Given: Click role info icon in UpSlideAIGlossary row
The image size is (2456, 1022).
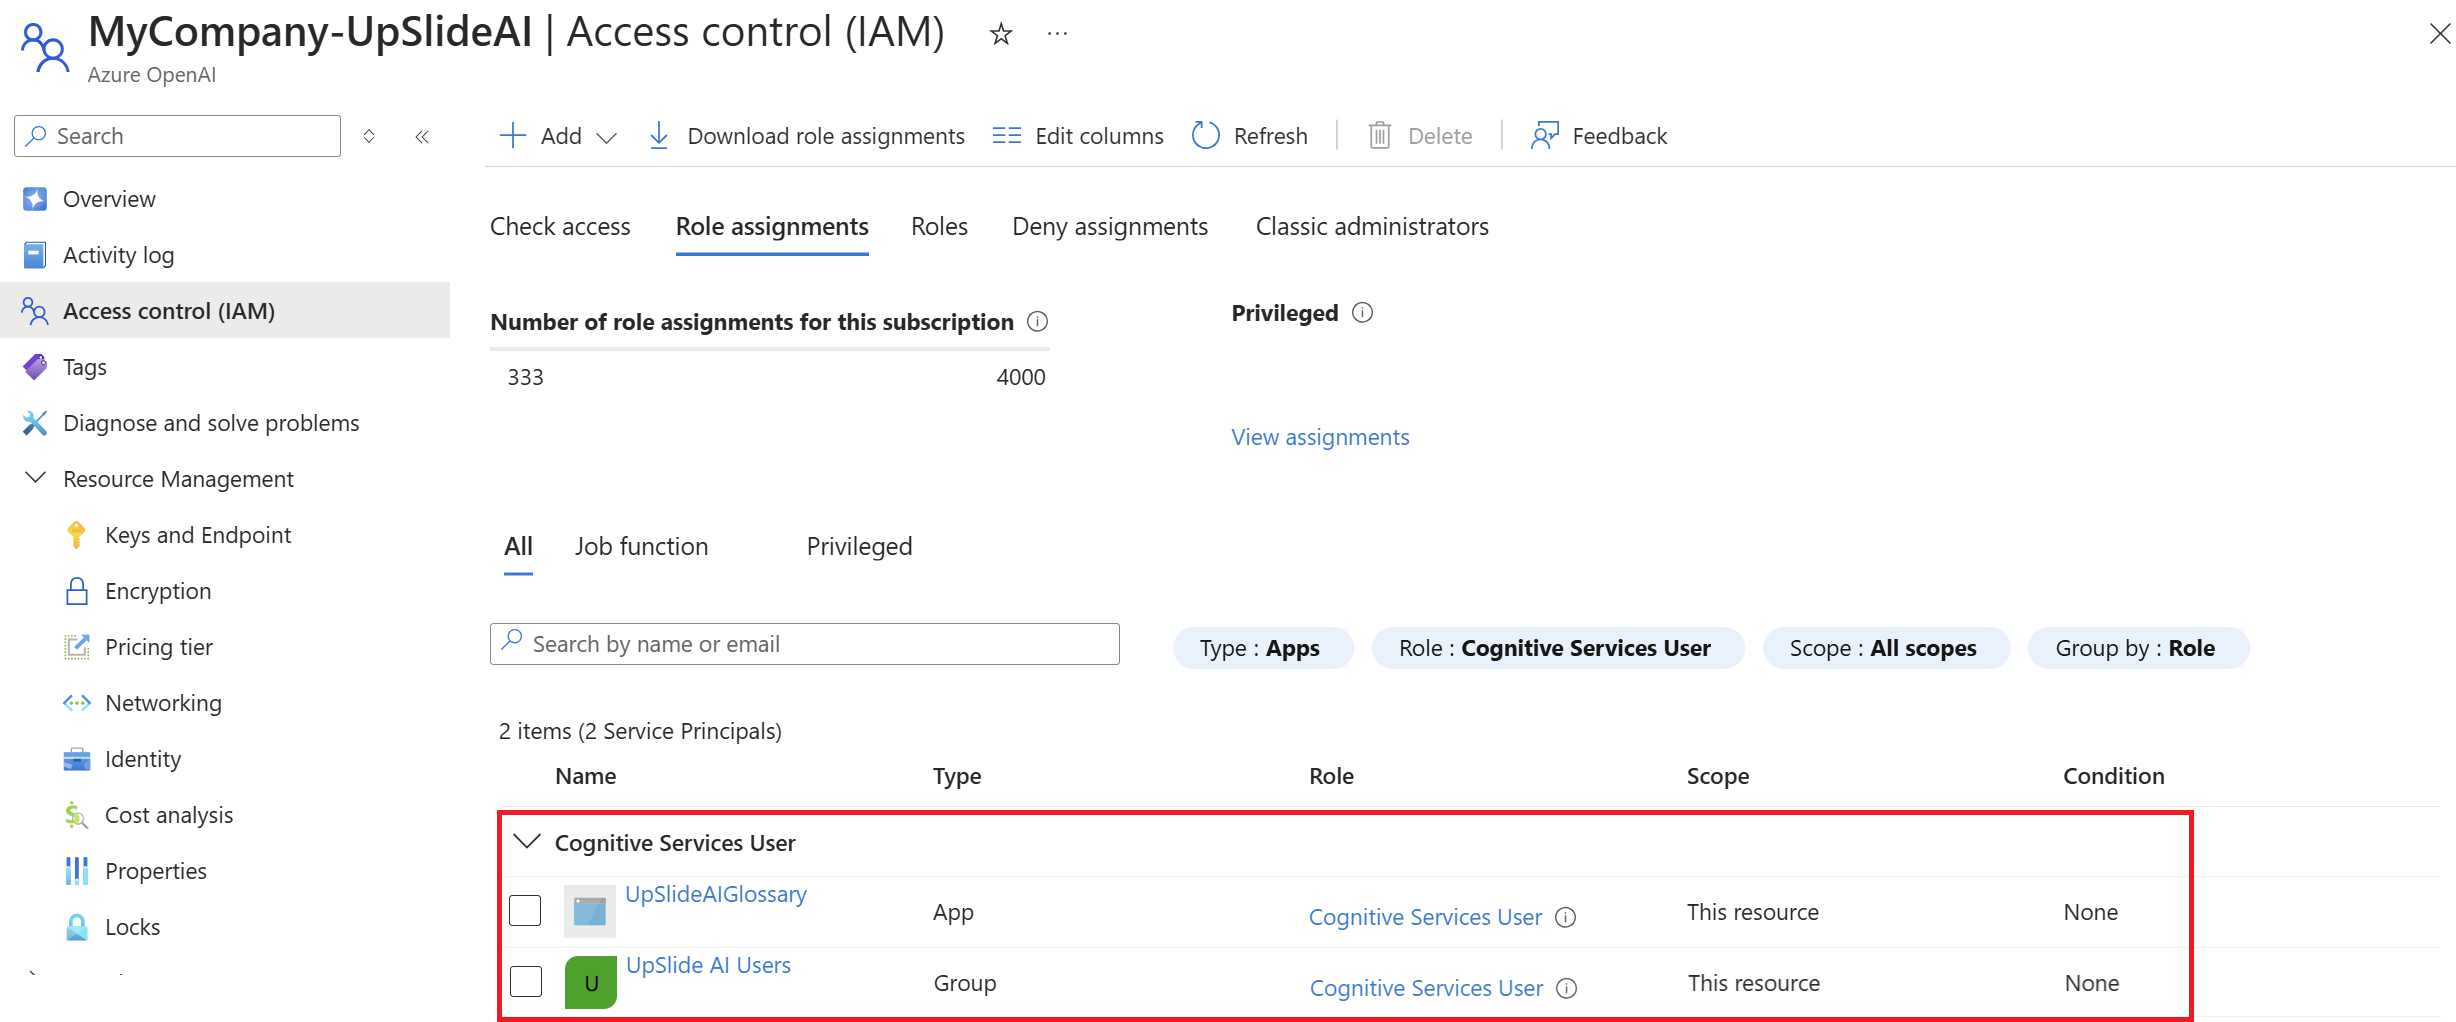Looking at the screenshot, I should click(1566, 918).
